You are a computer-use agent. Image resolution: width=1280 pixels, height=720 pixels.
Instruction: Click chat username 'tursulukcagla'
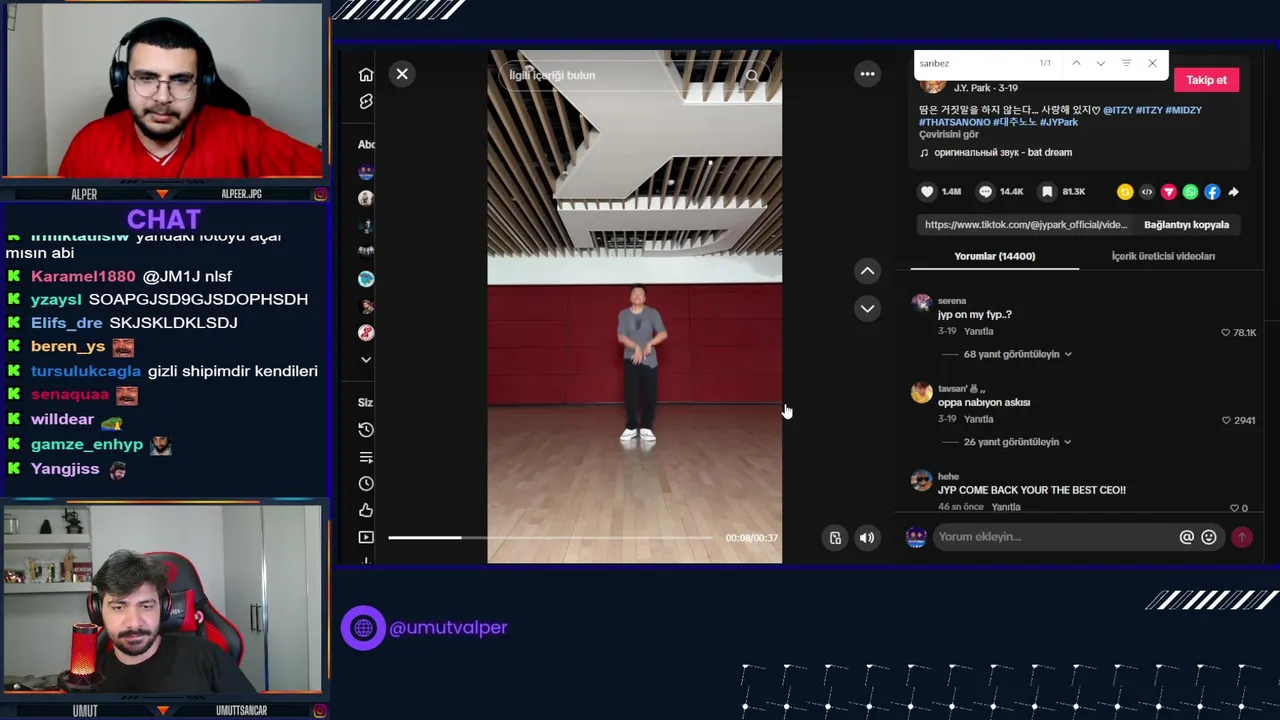click(x=86, y=371)
